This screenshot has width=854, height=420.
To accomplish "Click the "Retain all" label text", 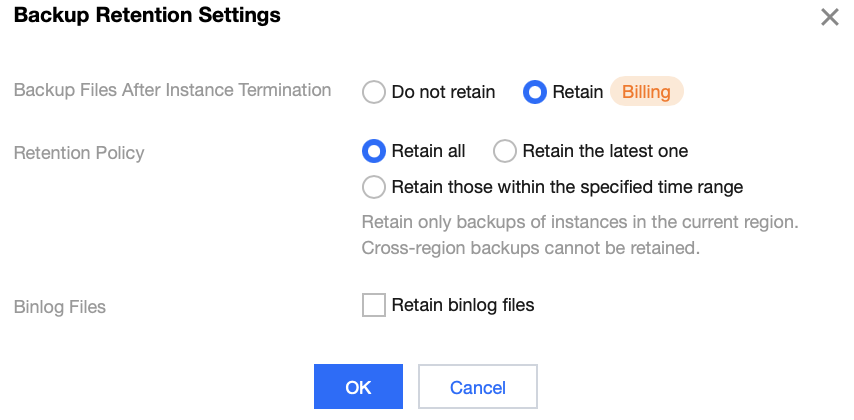I will point(428,151).
